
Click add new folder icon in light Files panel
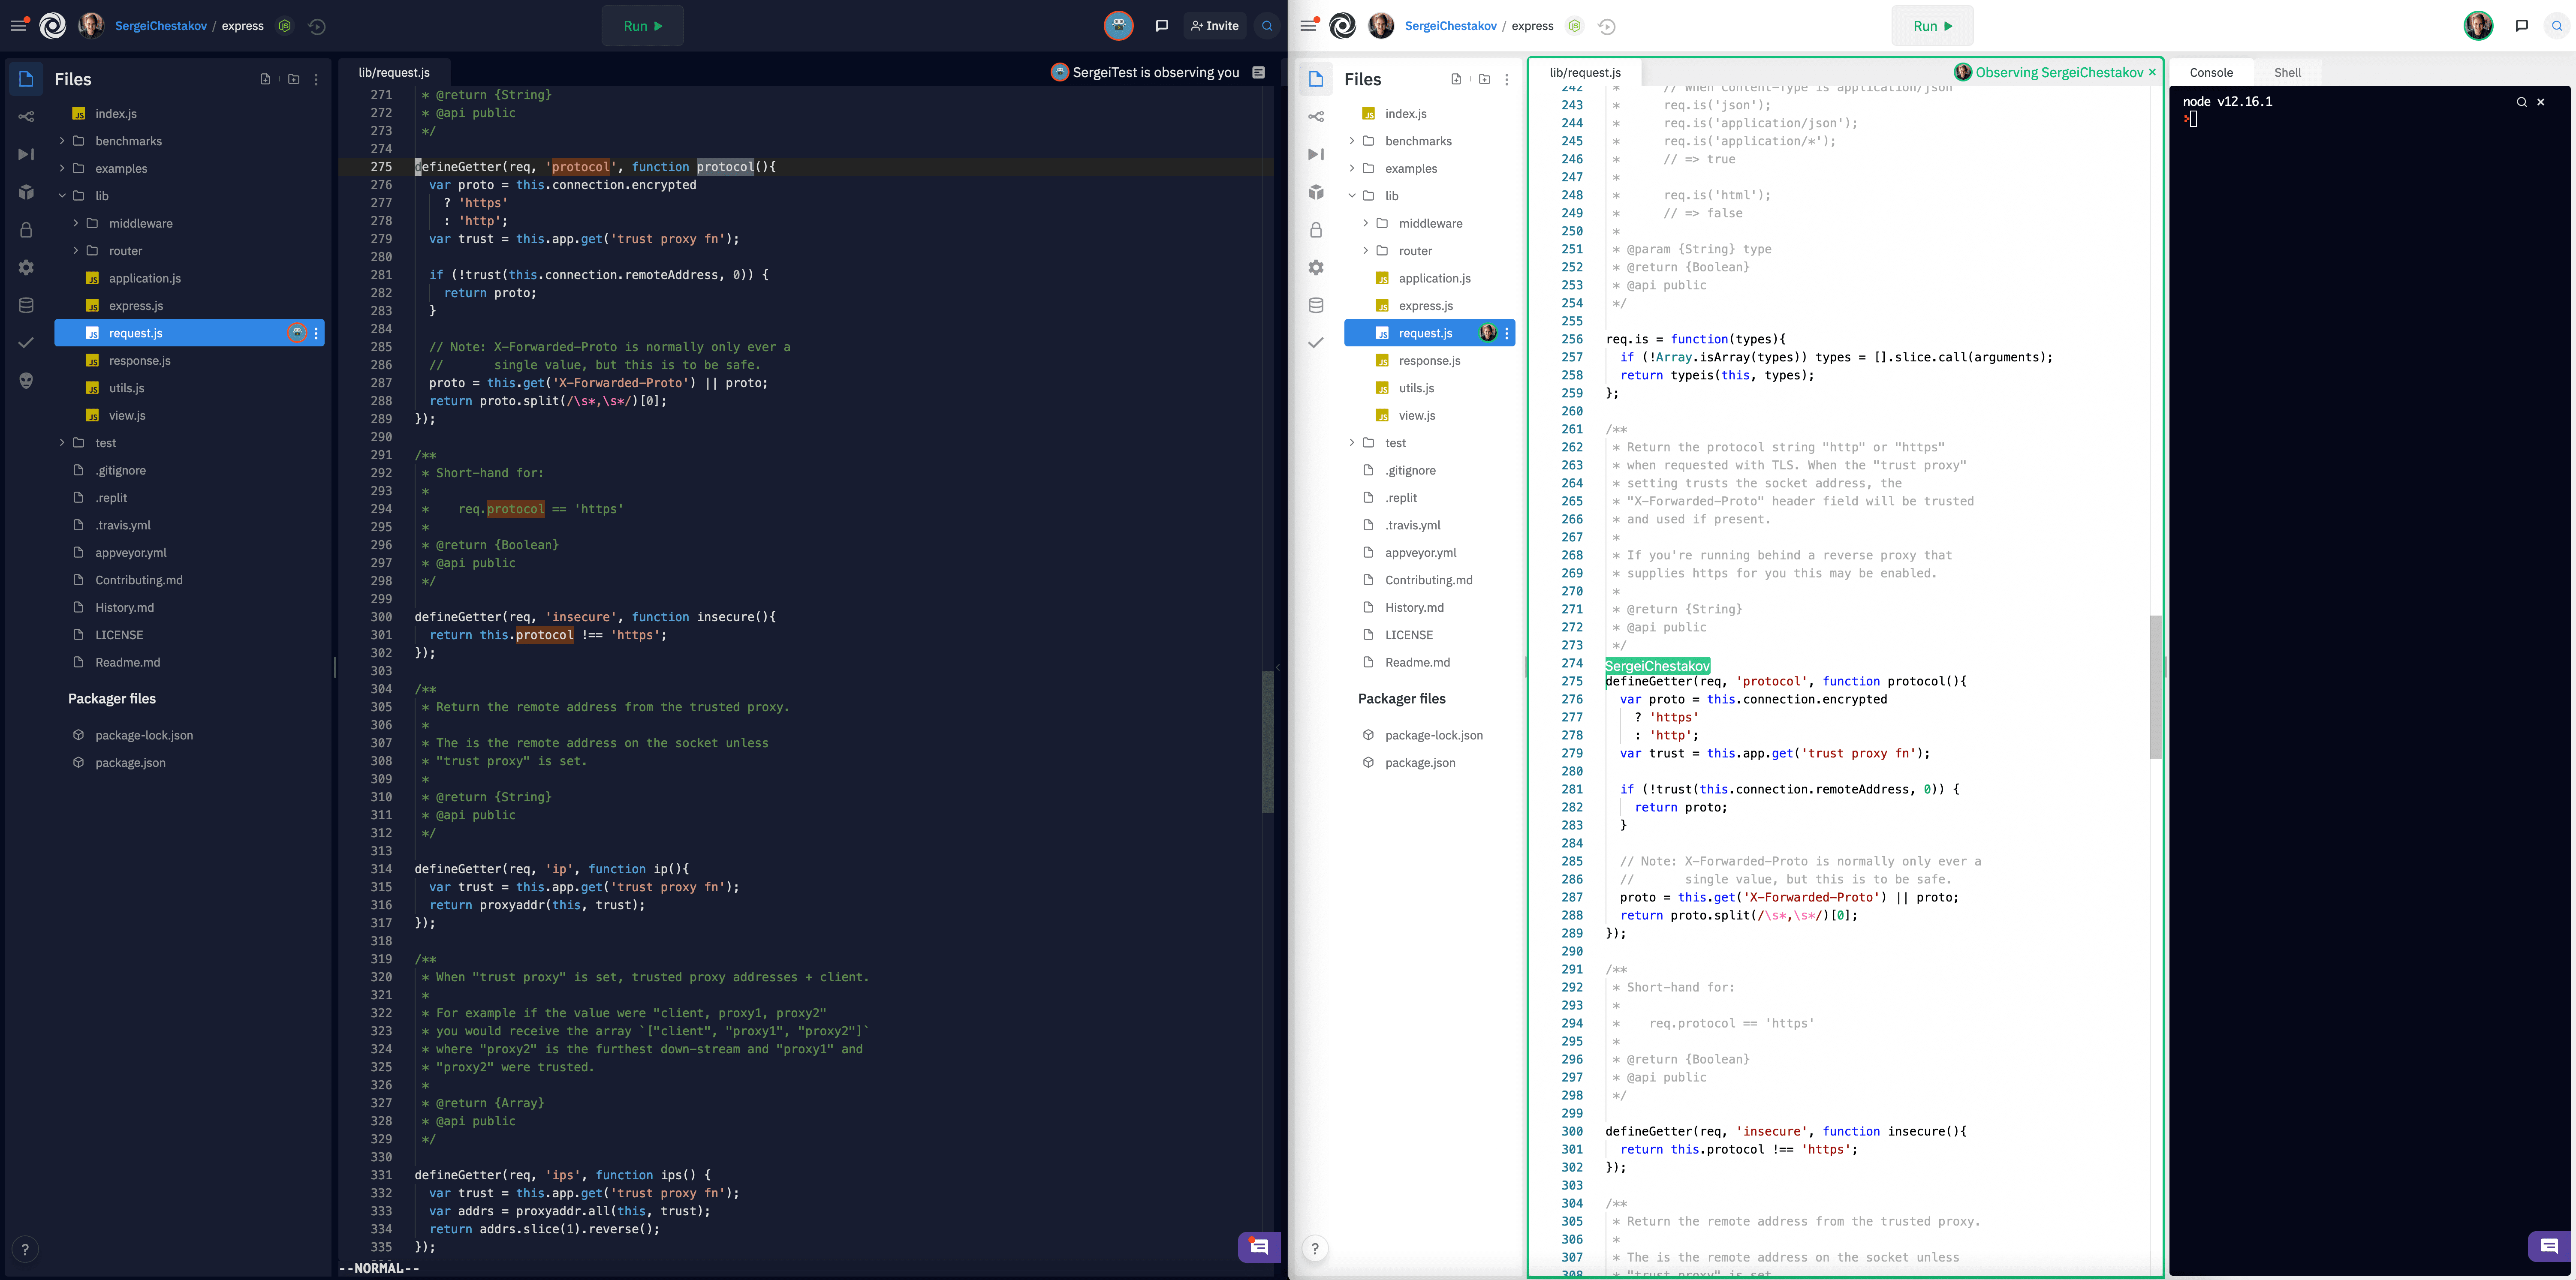pos(1484,79)
